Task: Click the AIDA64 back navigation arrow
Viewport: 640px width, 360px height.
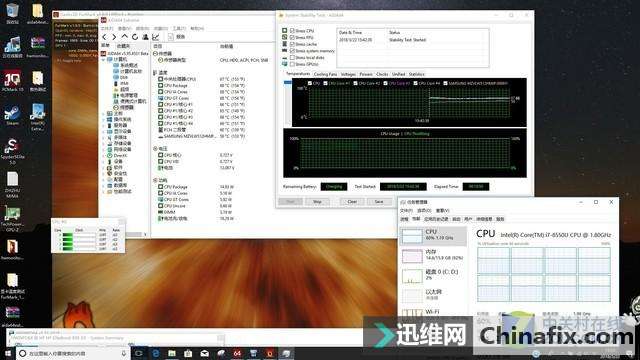Action: pyautogui.click(x=104, y=37)
